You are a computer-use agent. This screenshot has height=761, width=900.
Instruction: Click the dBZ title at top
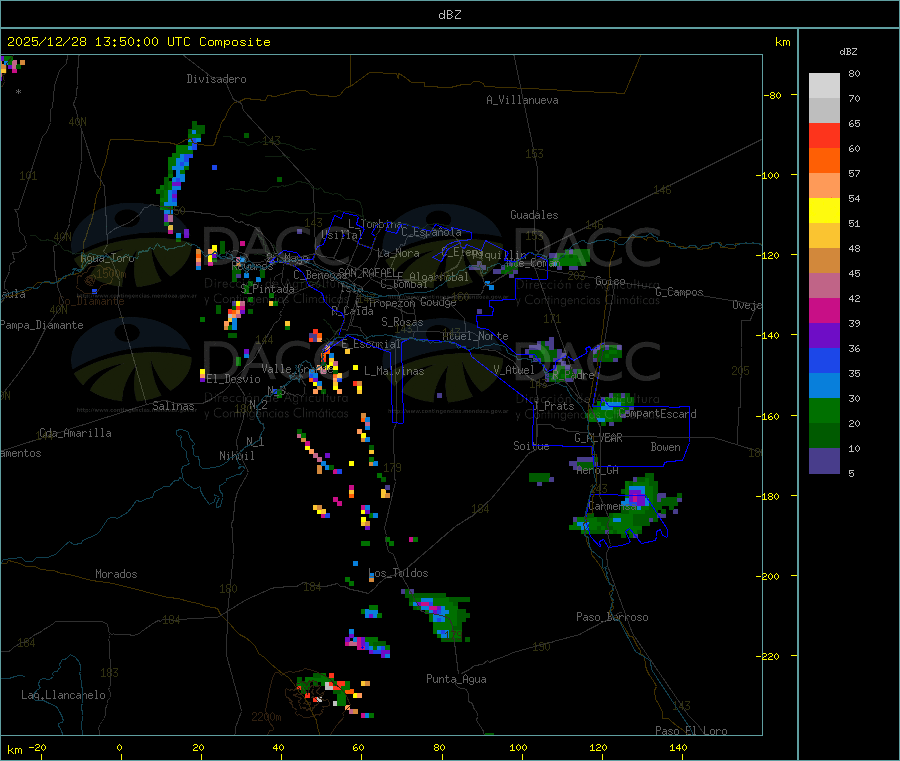(449, 15)
